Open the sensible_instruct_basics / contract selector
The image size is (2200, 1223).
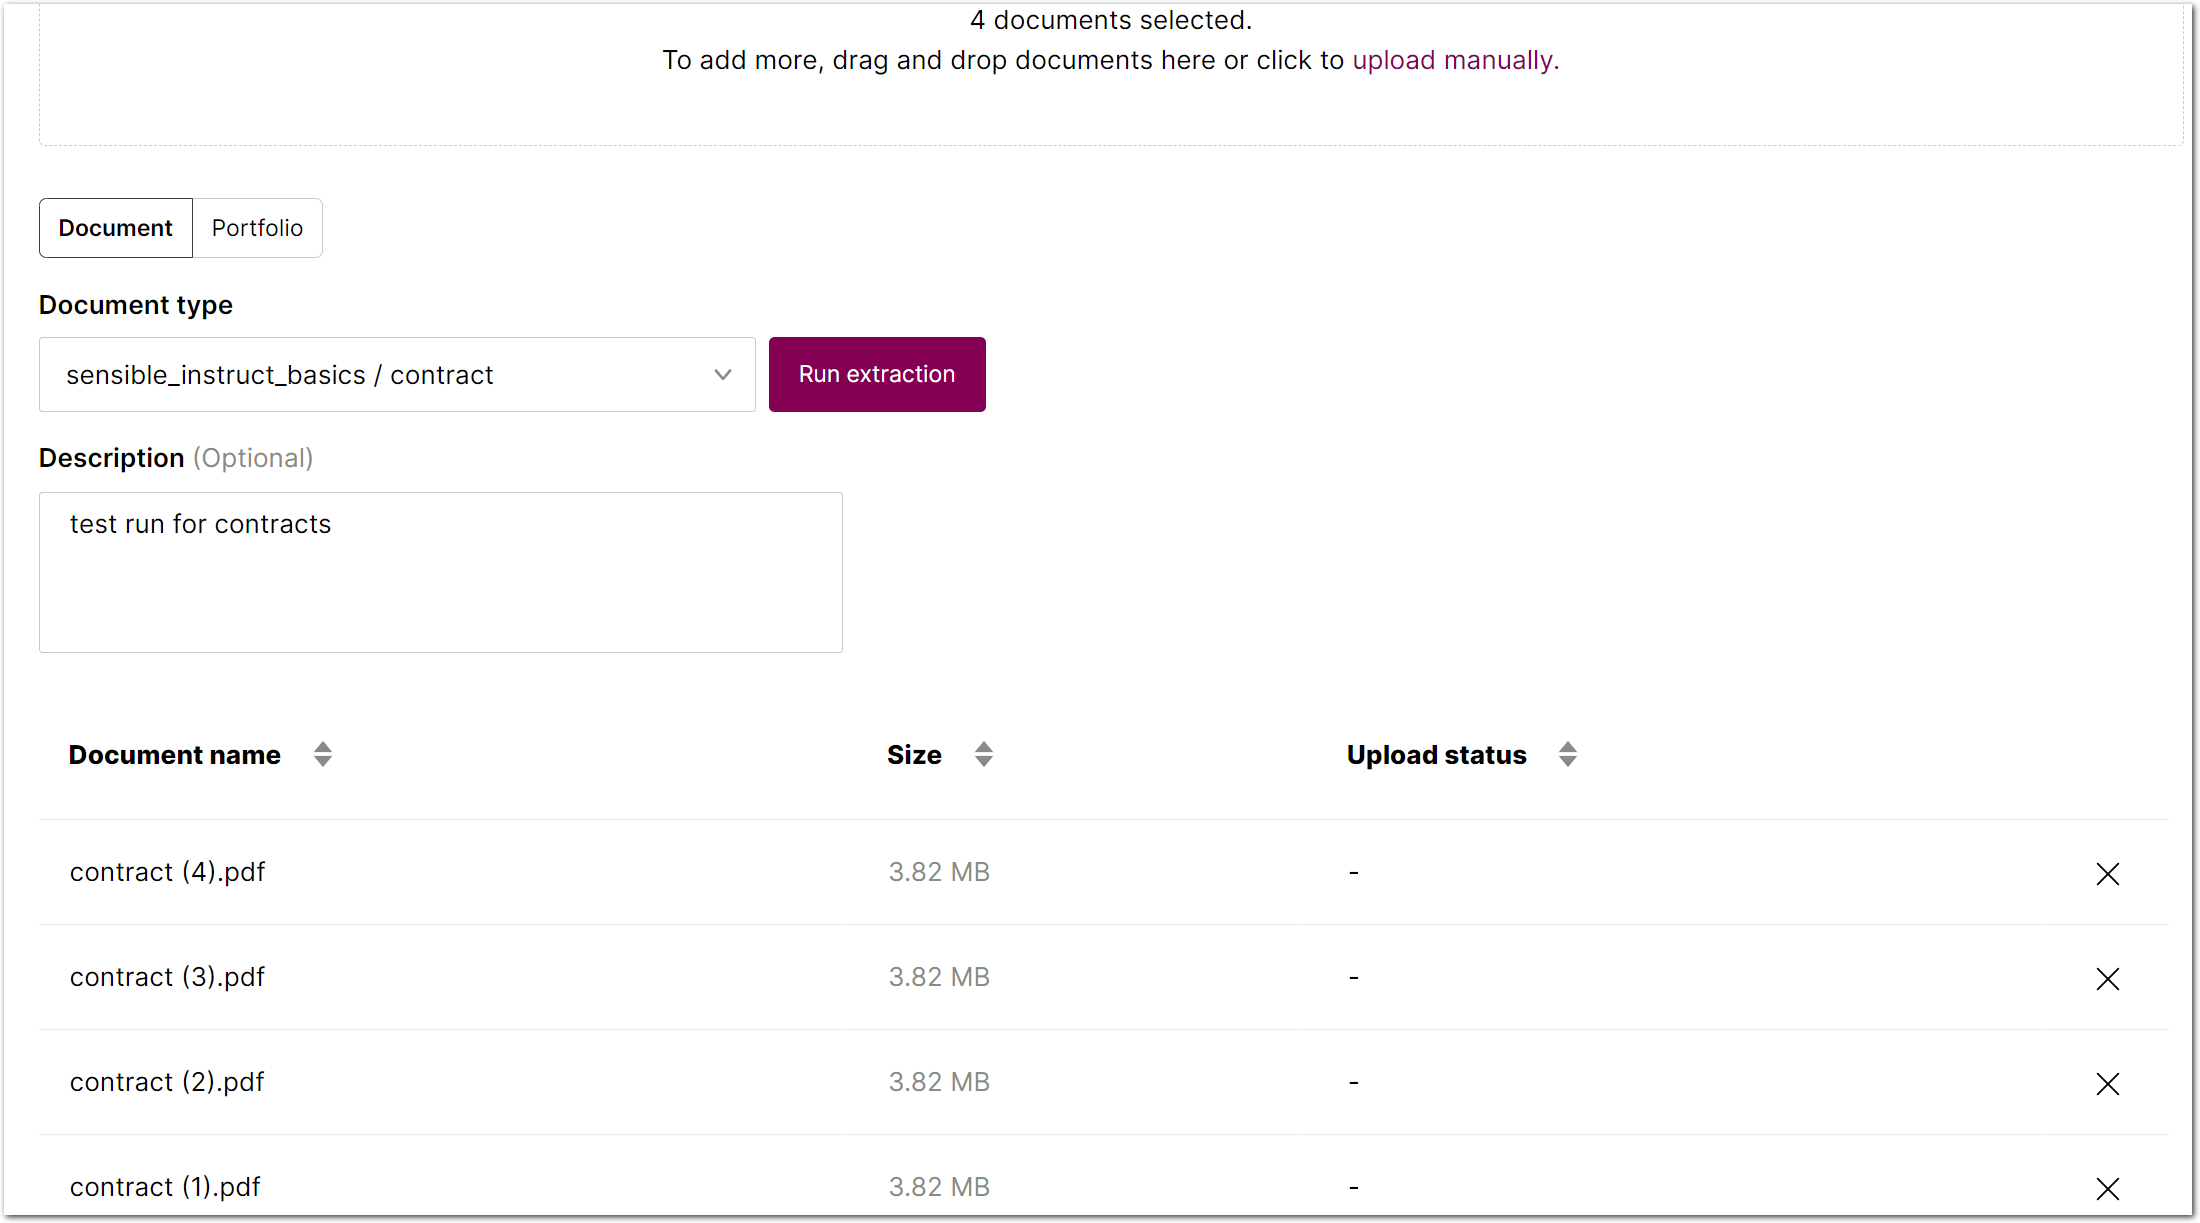[x=380, y=374]
